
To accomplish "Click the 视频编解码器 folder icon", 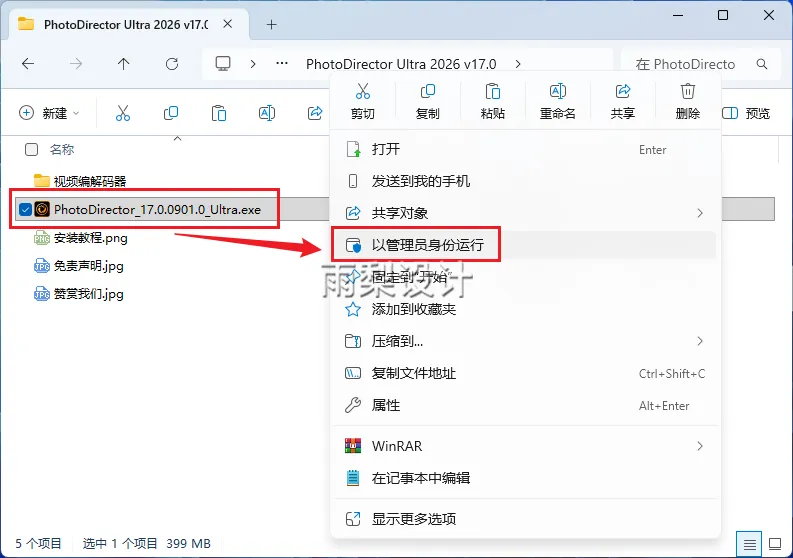I will coord(41,181).
